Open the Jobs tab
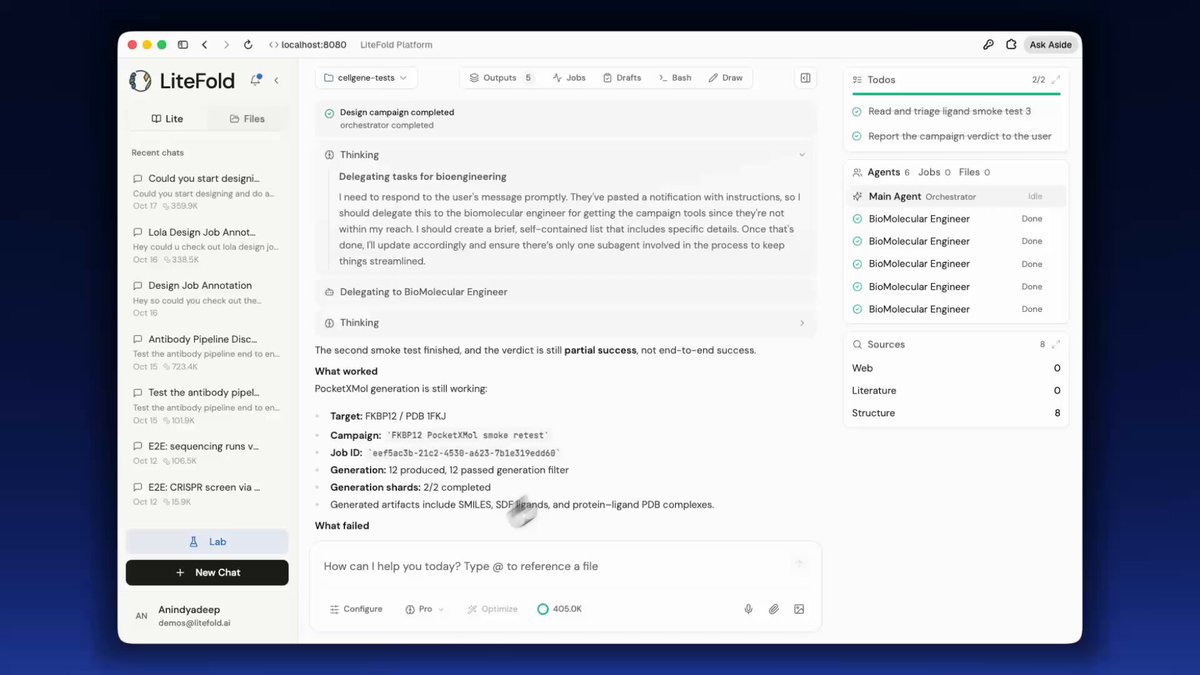Screen dimensions: 1200x675 [x=569, y=77]
